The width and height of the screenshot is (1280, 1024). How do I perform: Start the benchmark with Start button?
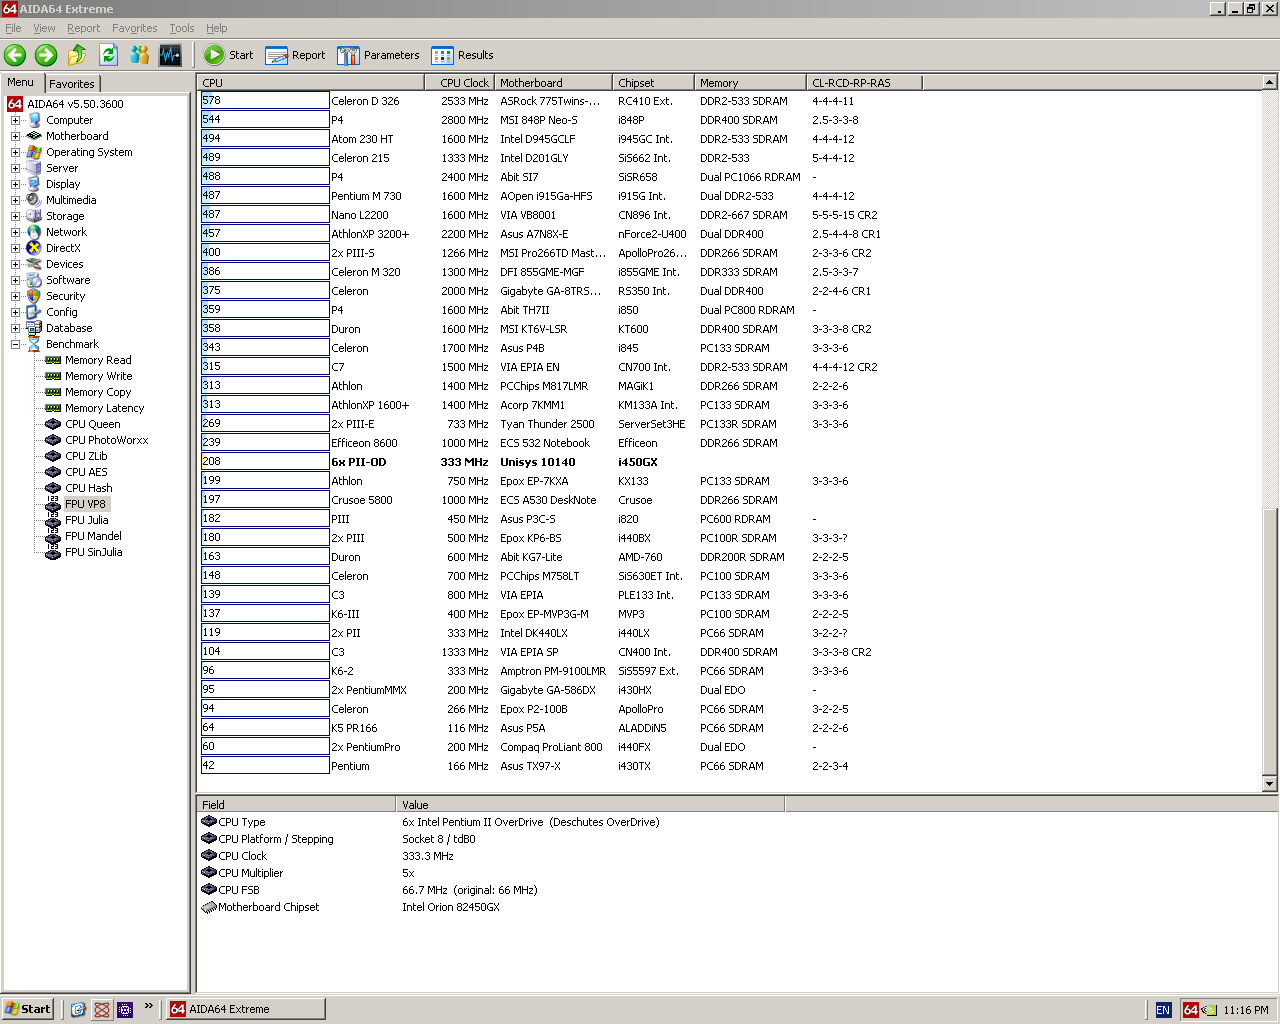pyautogui.click(x=229, y=55)
